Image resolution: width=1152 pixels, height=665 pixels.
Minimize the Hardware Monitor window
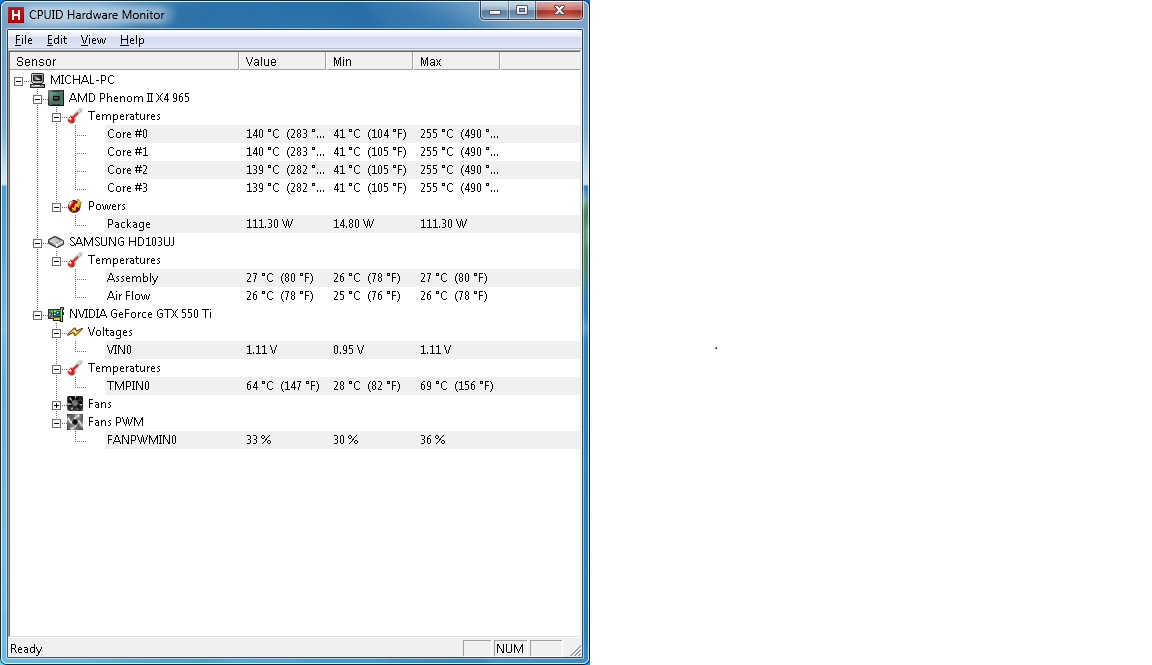click(494, 11)
